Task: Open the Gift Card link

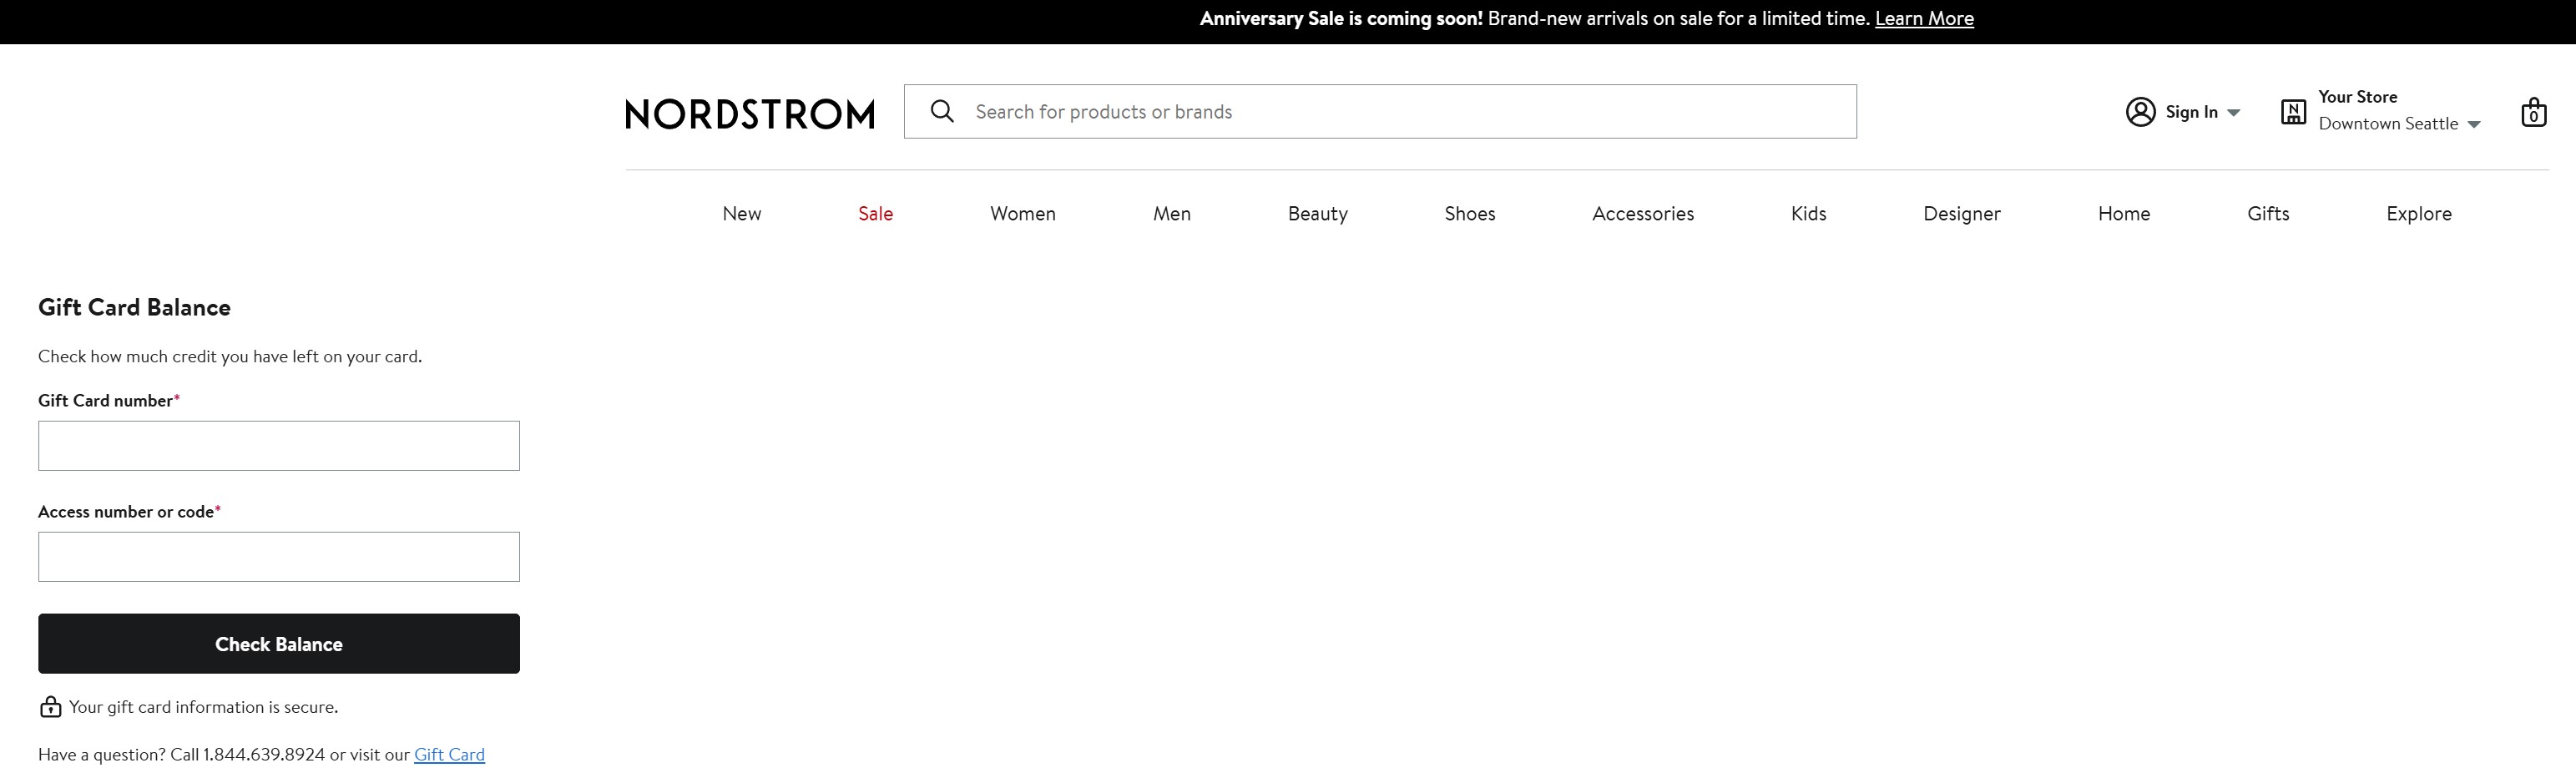Action: [x=449, y=755]
